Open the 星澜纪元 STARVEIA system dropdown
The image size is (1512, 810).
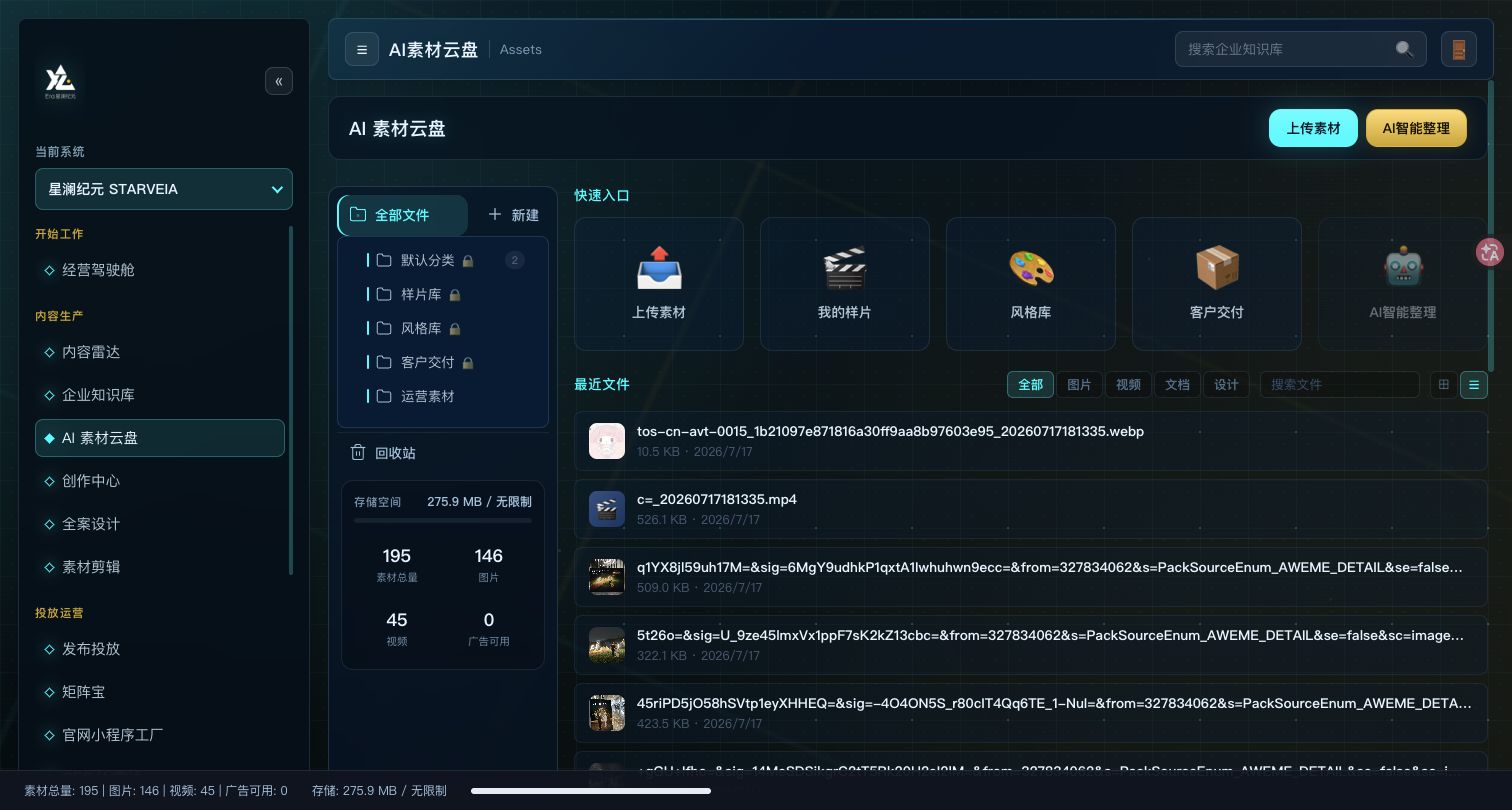pyautogui.click(x=164, y=189)
